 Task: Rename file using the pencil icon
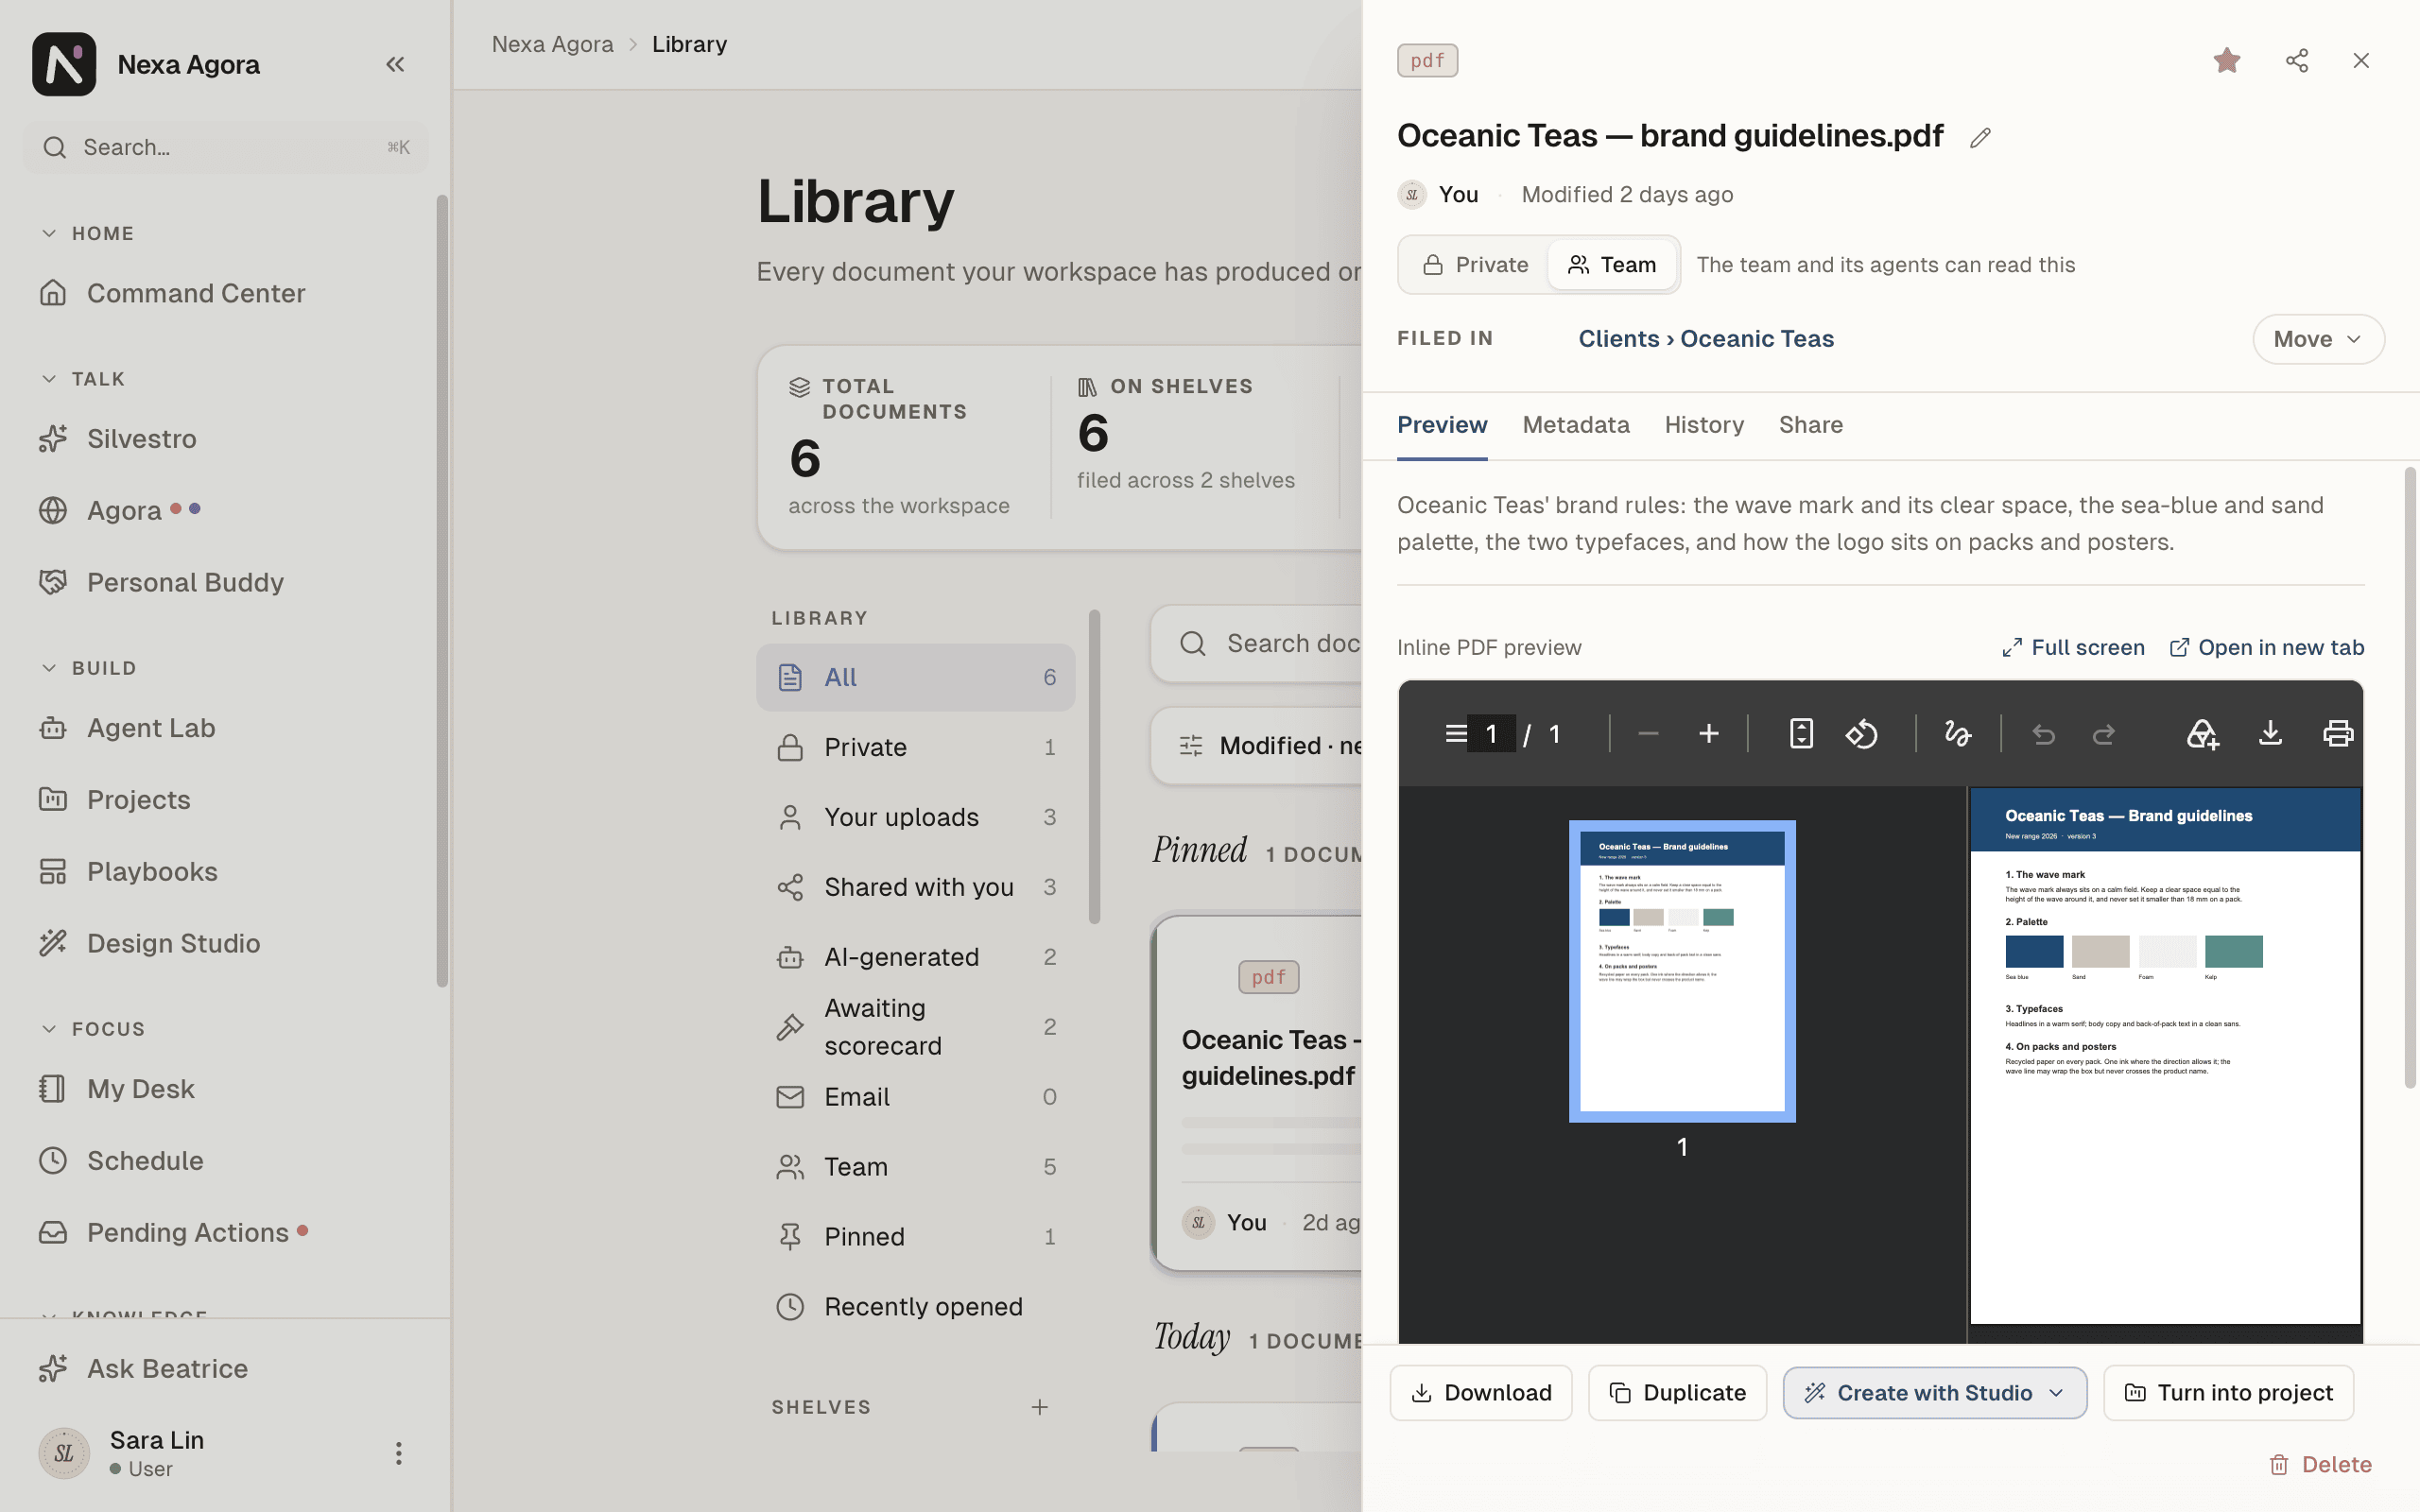(1980, 138)
